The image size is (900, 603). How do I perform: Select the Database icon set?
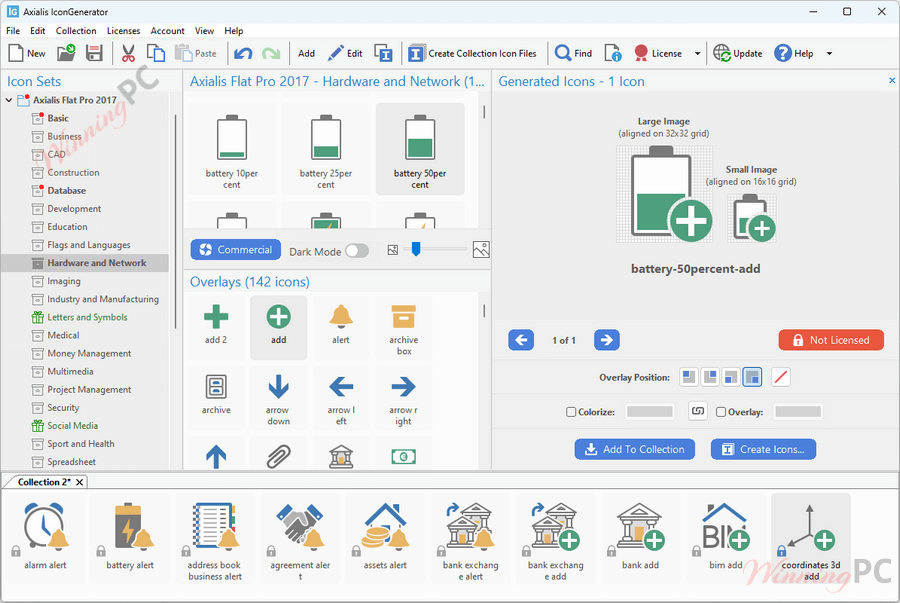click(x=67, y=190)
